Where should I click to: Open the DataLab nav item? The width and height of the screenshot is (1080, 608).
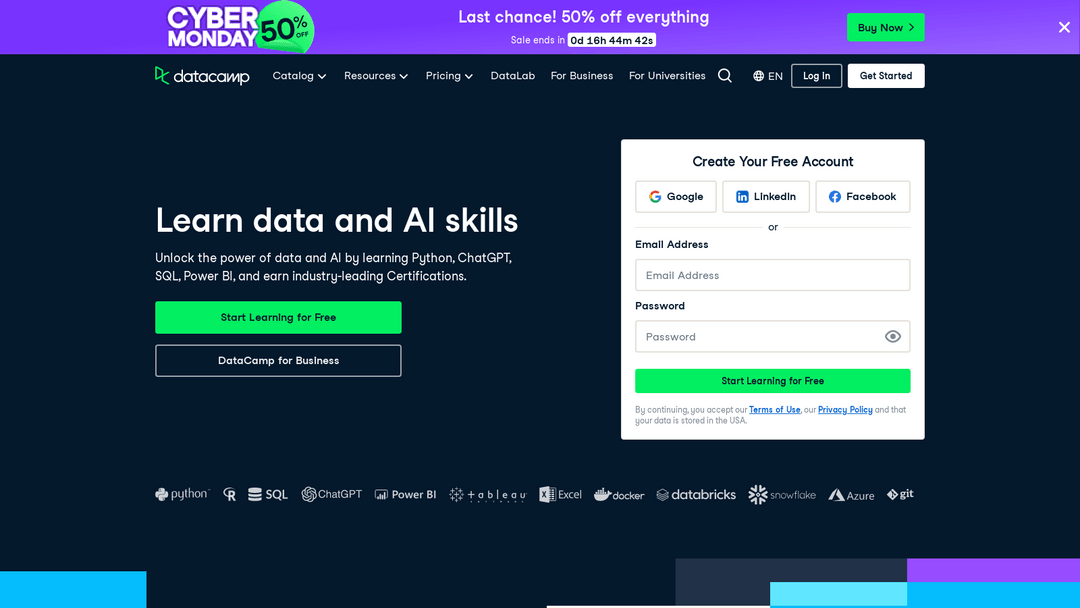pyautogui.click(x=512, y=76)
